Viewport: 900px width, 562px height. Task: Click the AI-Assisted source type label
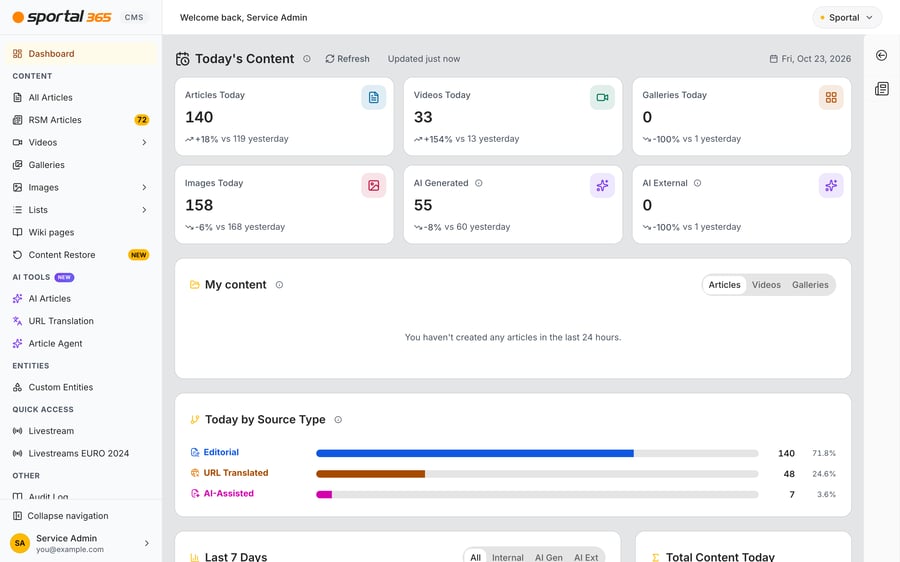click(x=228, y=494)
